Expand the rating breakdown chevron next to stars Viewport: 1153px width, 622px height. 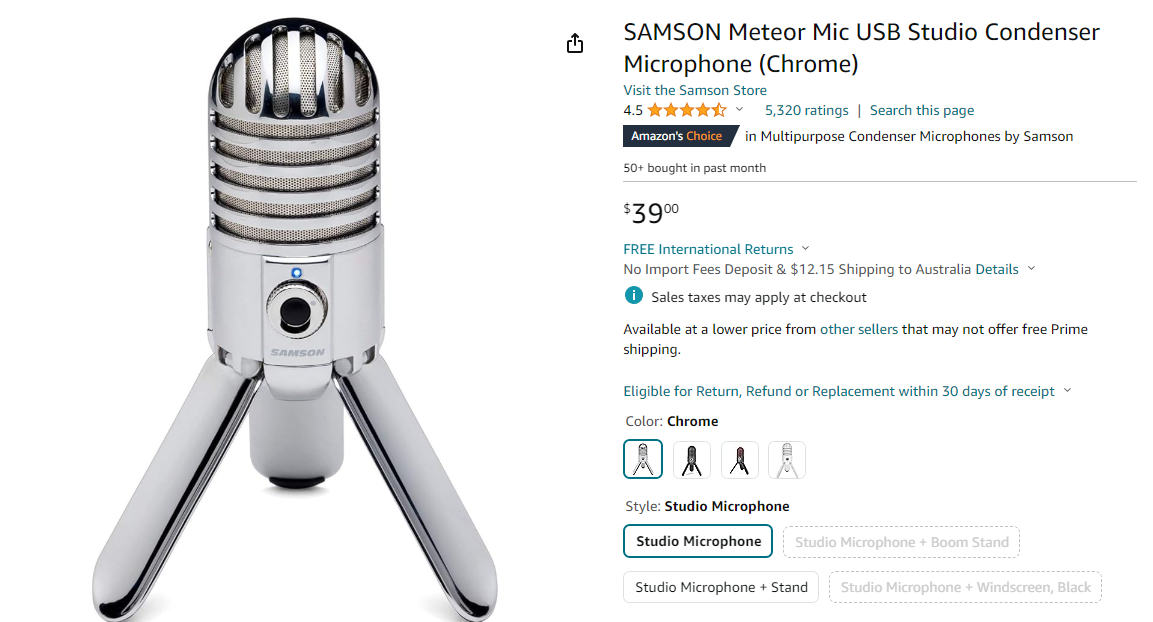click(740, 110)
